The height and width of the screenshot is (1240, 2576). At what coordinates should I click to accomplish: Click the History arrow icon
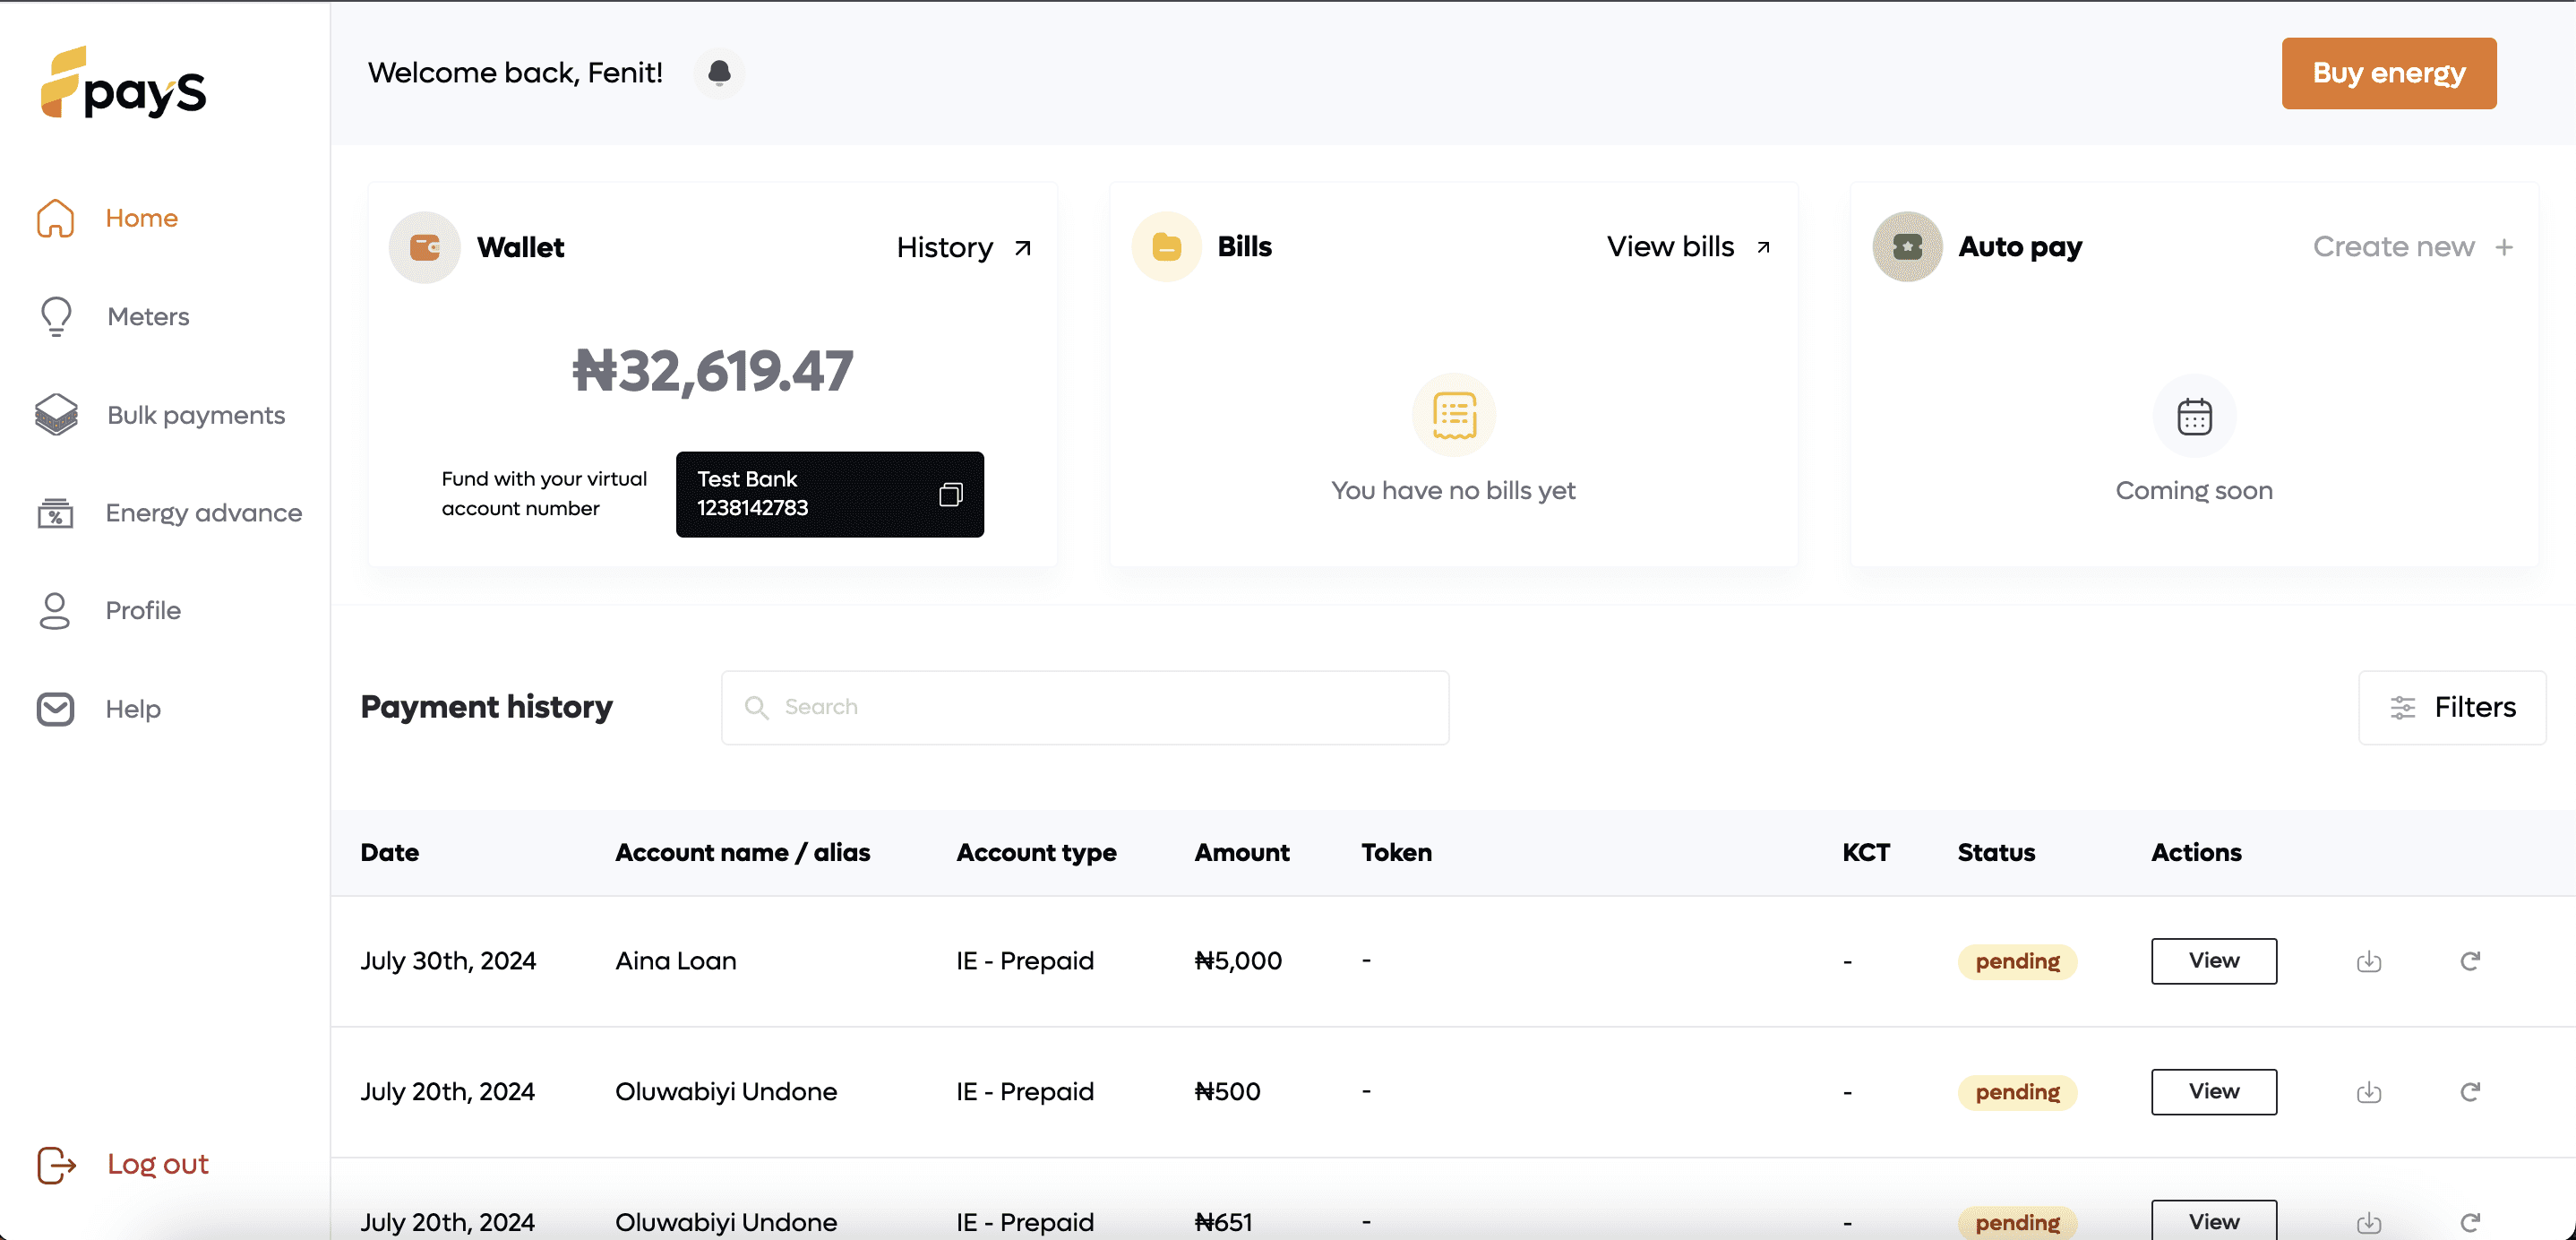point(1022,248)
